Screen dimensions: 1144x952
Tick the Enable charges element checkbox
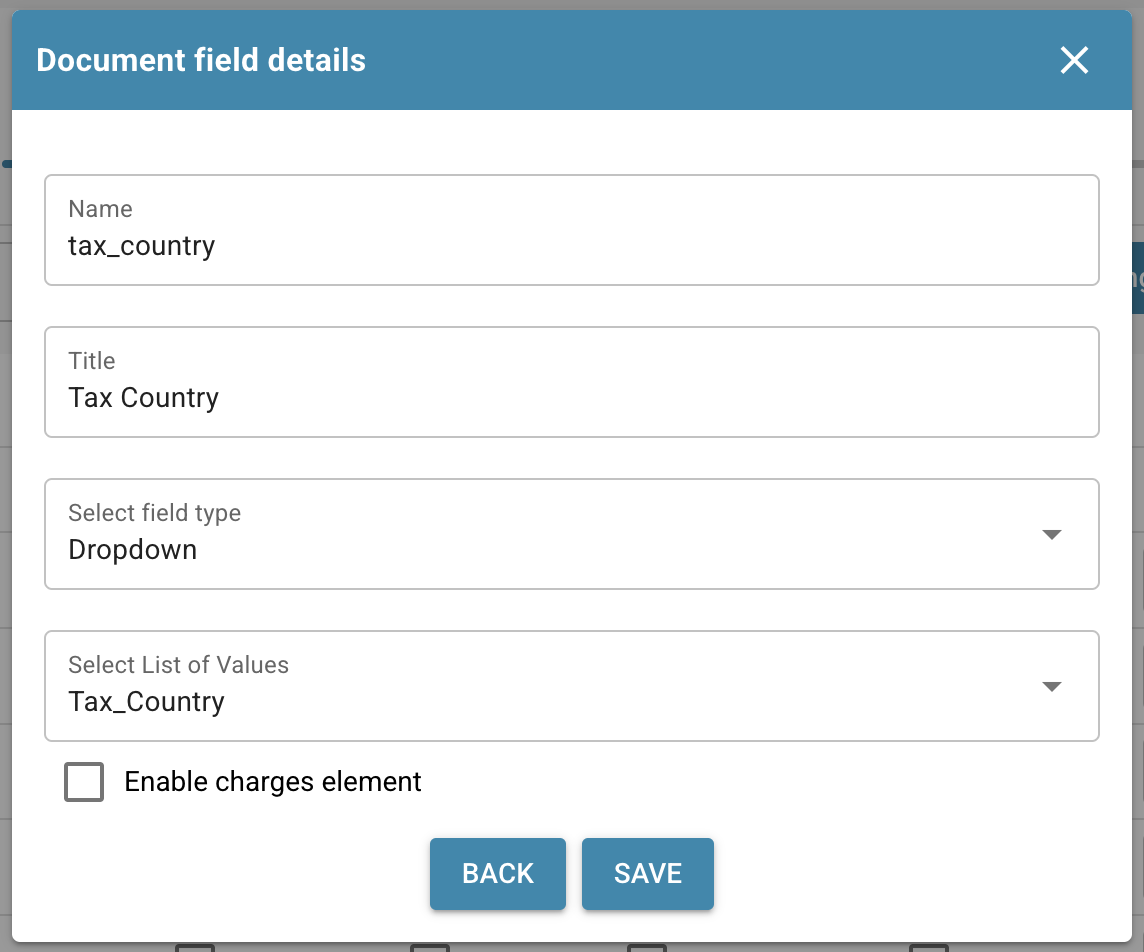click(84, 782)
